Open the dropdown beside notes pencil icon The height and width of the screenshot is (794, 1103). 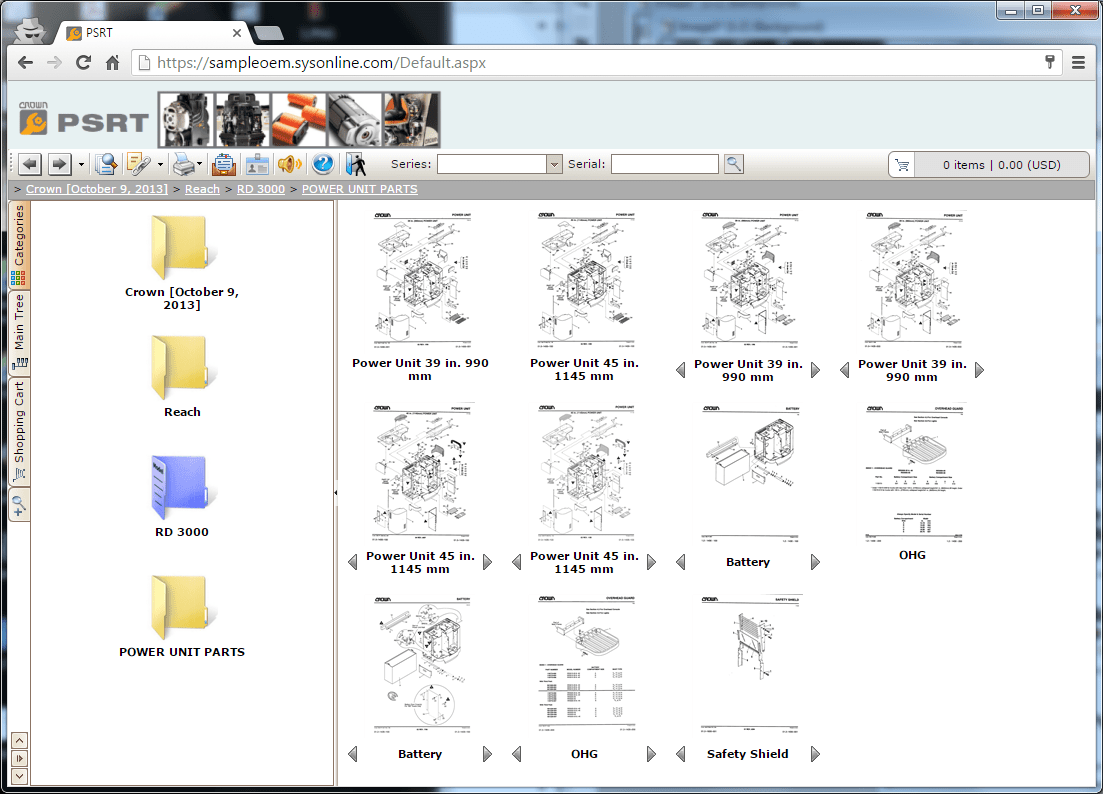click(x=160, y=165)
